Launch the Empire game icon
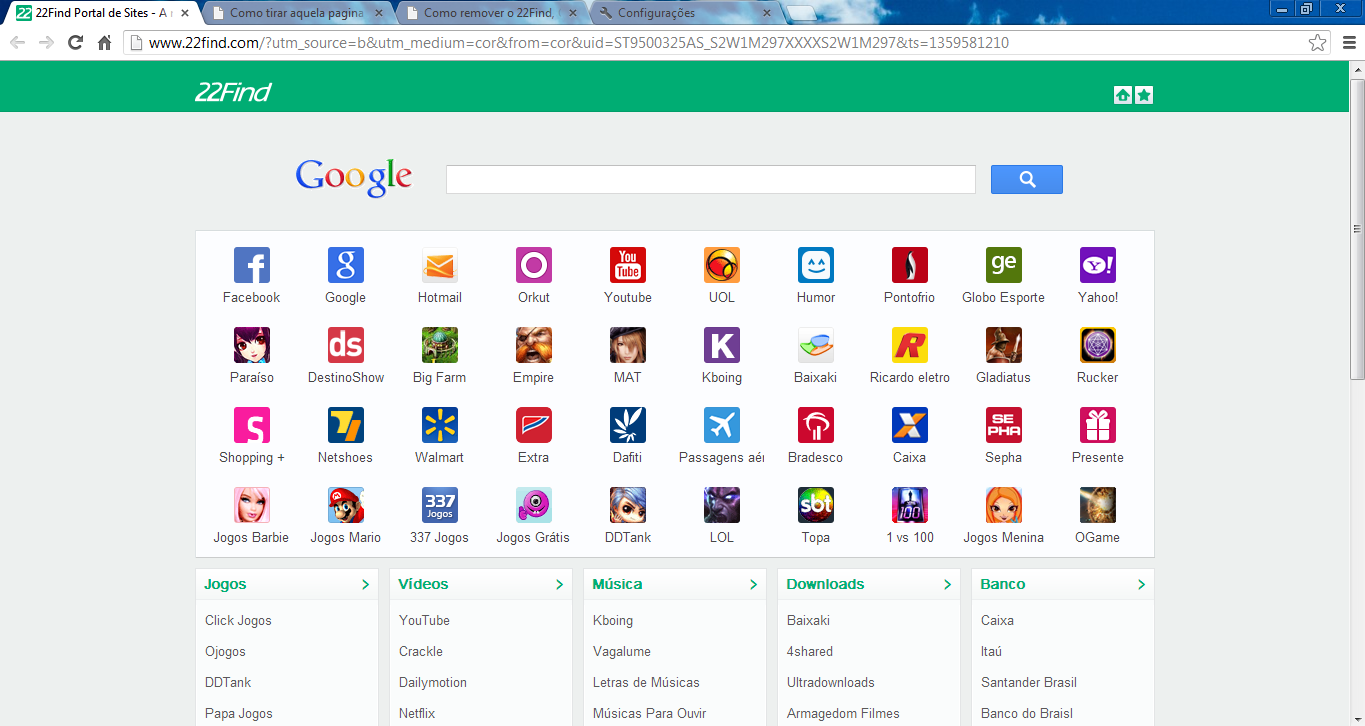The height and width of the screenshot is (726, 1365). (x=534, y=345)
